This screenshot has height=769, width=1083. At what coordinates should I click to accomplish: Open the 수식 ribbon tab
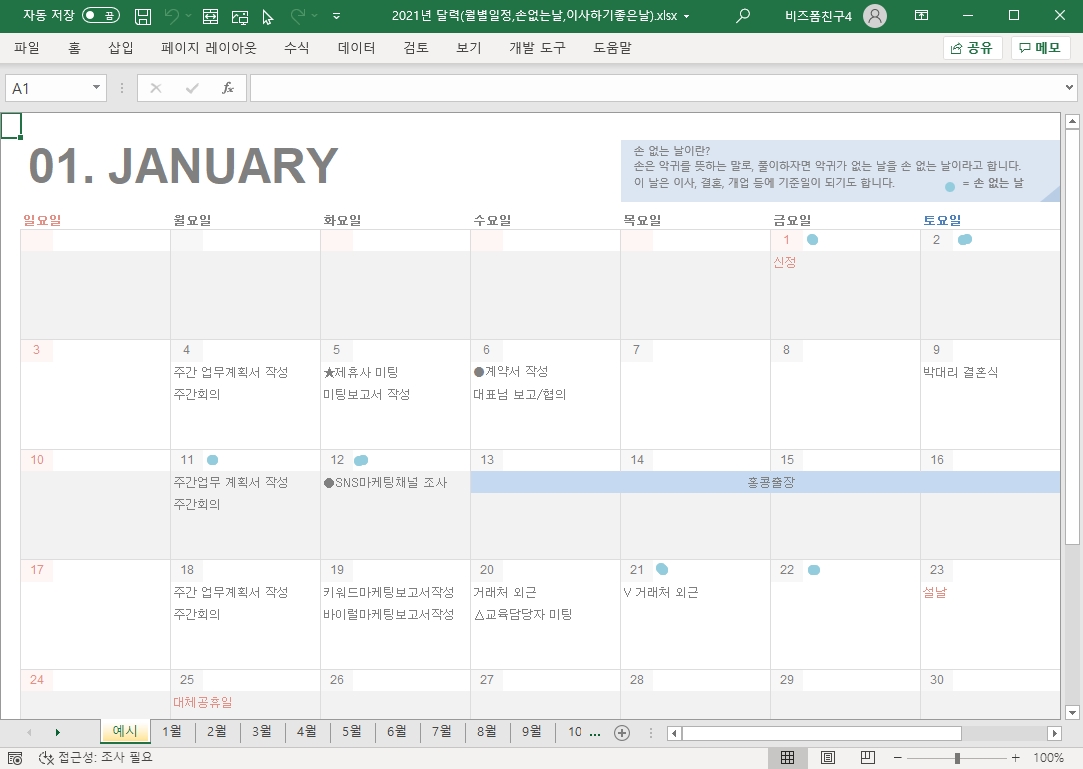296,48
